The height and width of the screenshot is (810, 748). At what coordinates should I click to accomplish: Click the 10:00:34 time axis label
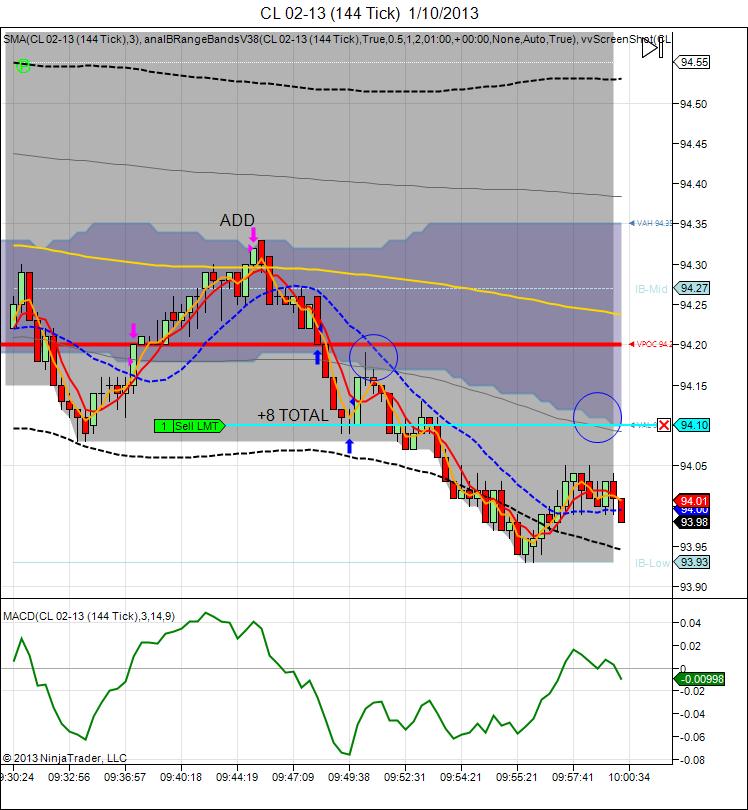point(629,777)
